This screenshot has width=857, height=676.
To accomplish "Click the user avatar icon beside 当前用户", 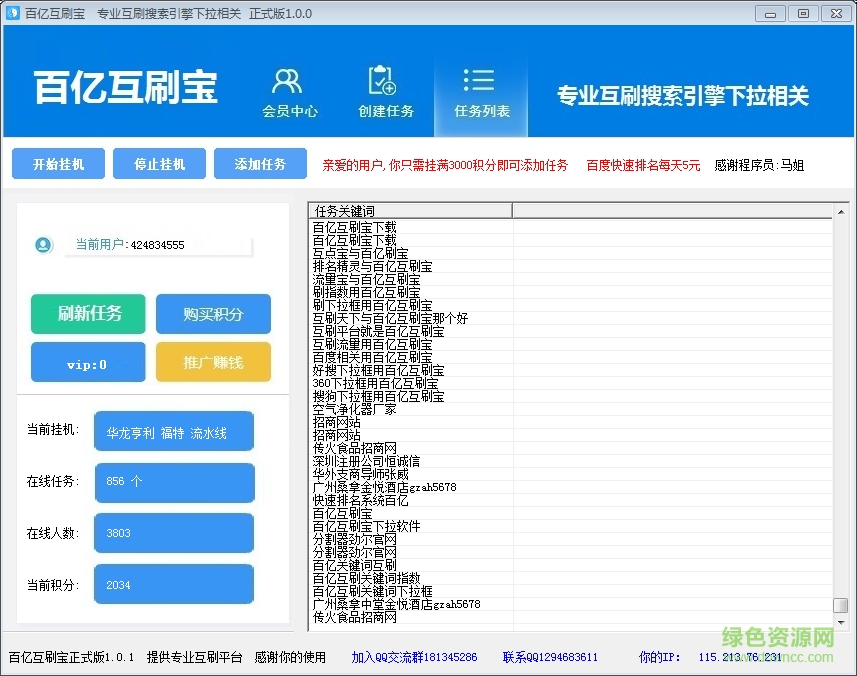I will tap(41, 243).
